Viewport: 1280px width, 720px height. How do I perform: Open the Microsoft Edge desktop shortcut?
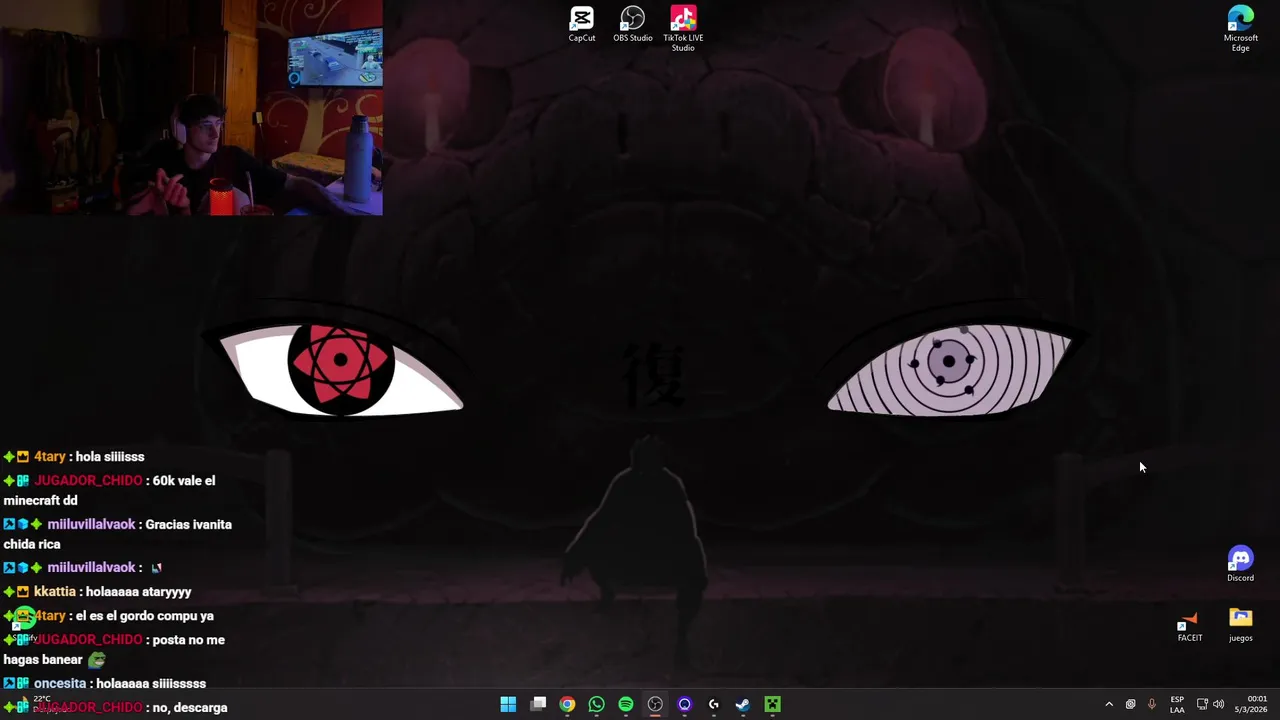pyautogui.click(x=1240, y=28)
